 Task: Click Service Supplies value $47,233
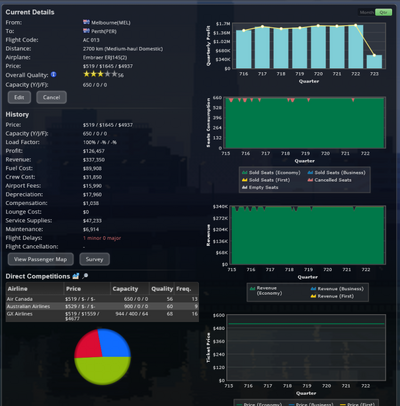[x=92, y=221]
